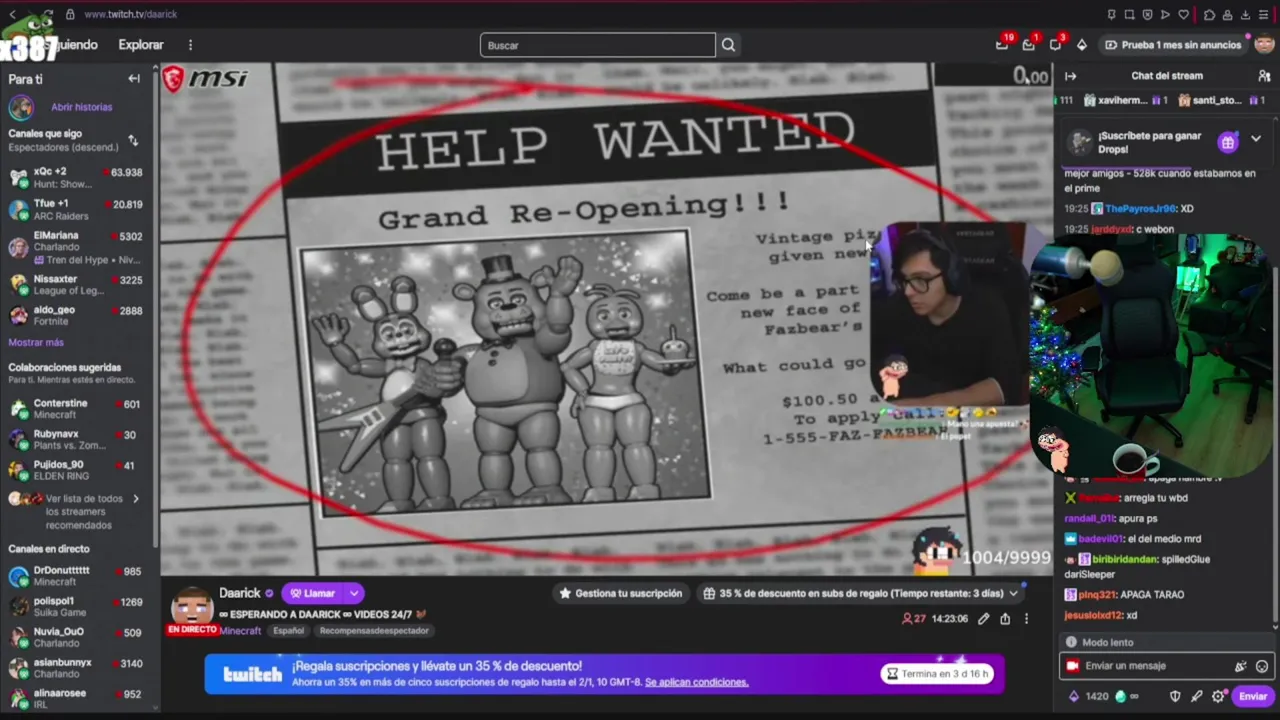Sort followed channels using arrows icon
The width and height of the screenshot is (1280, 720).
(x=133, y=140)
